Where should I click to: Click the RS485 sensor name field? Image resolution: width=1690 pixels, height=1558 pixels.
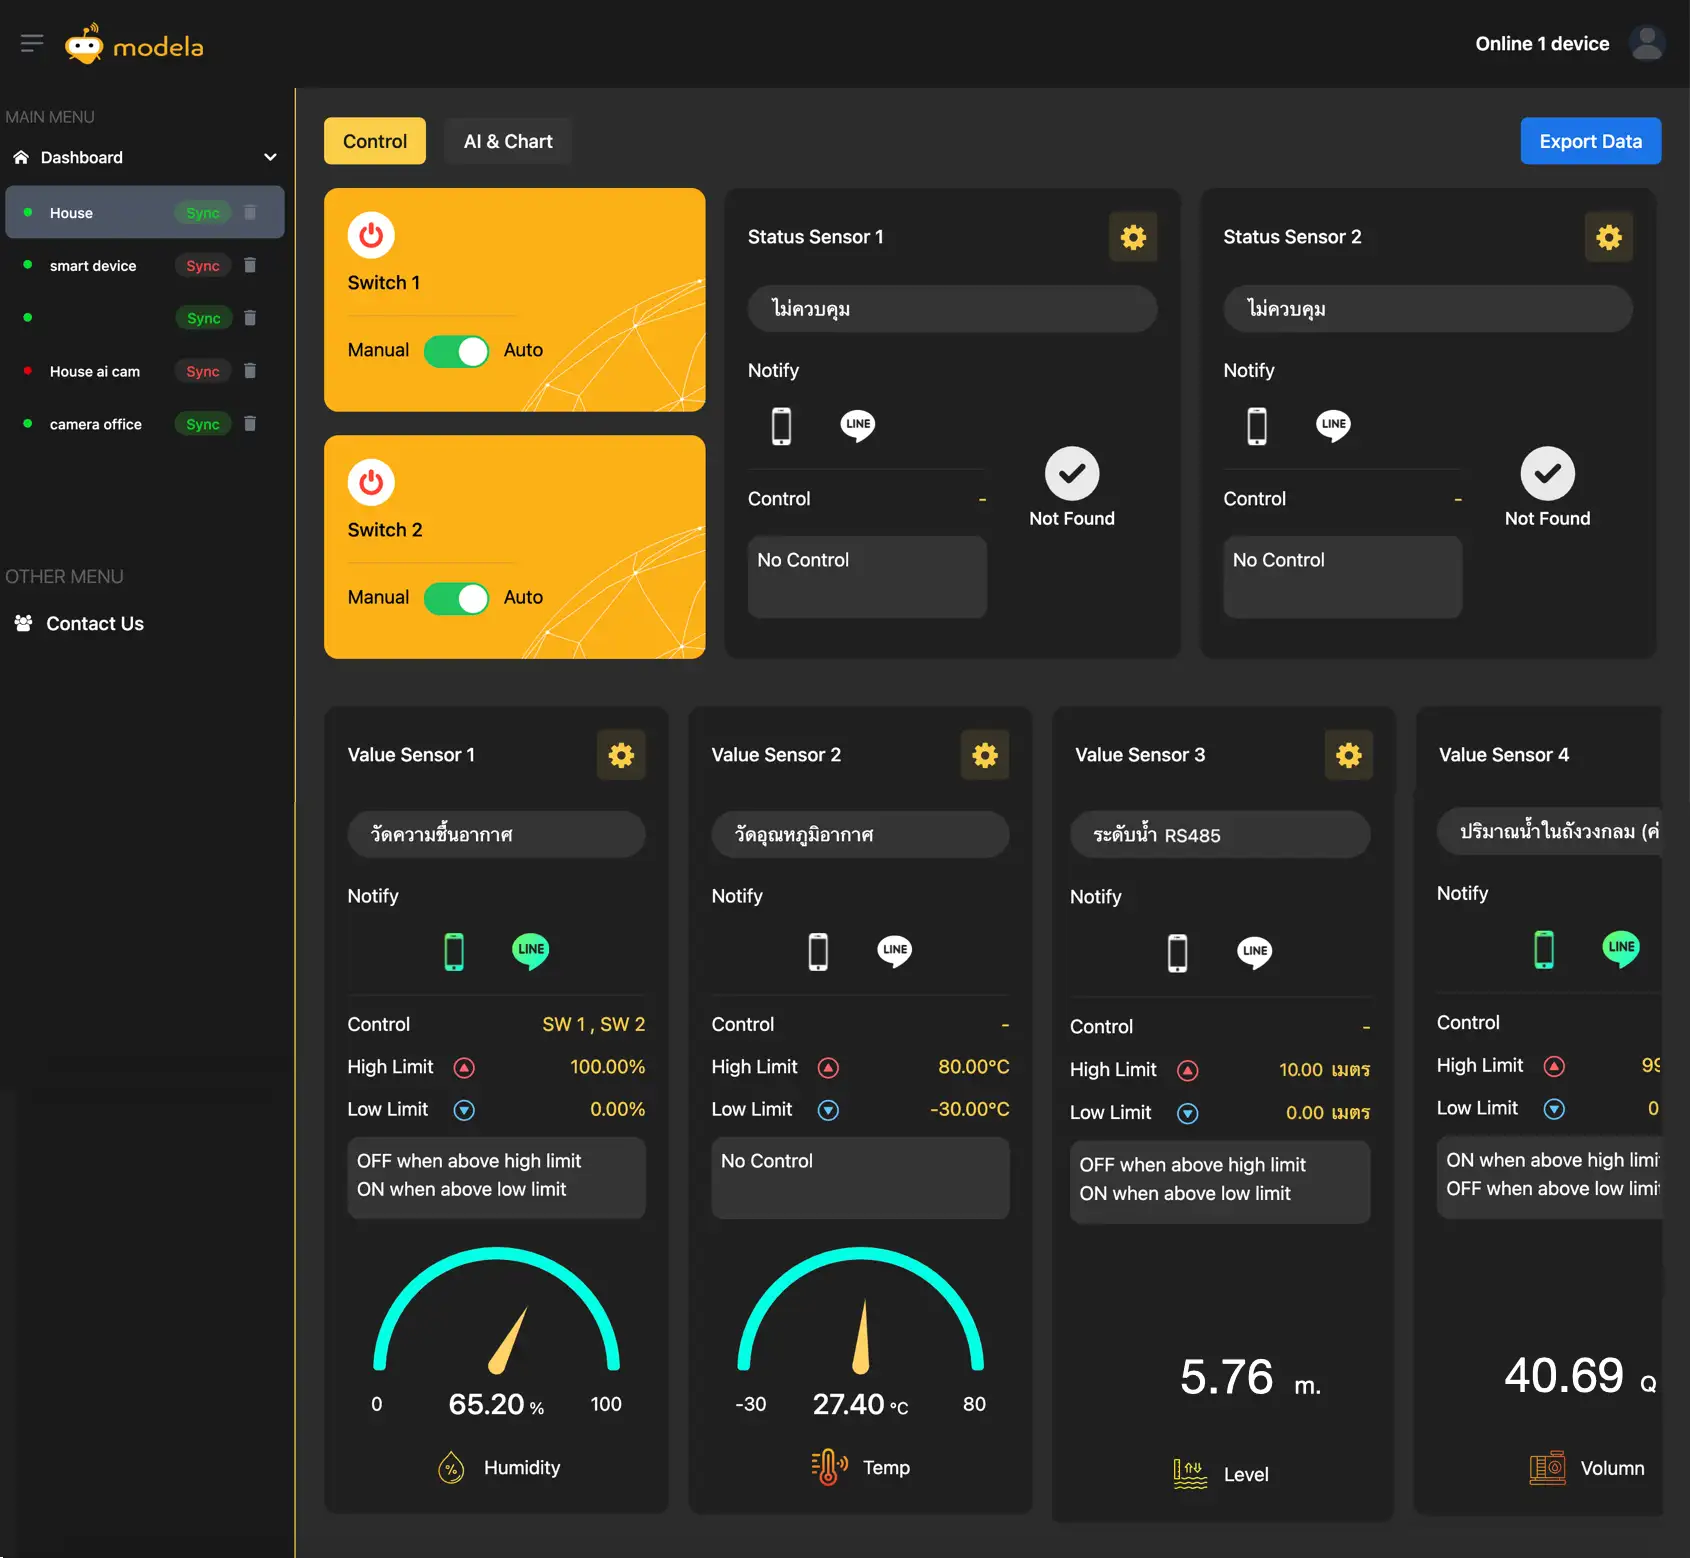tap(1220, 835)
